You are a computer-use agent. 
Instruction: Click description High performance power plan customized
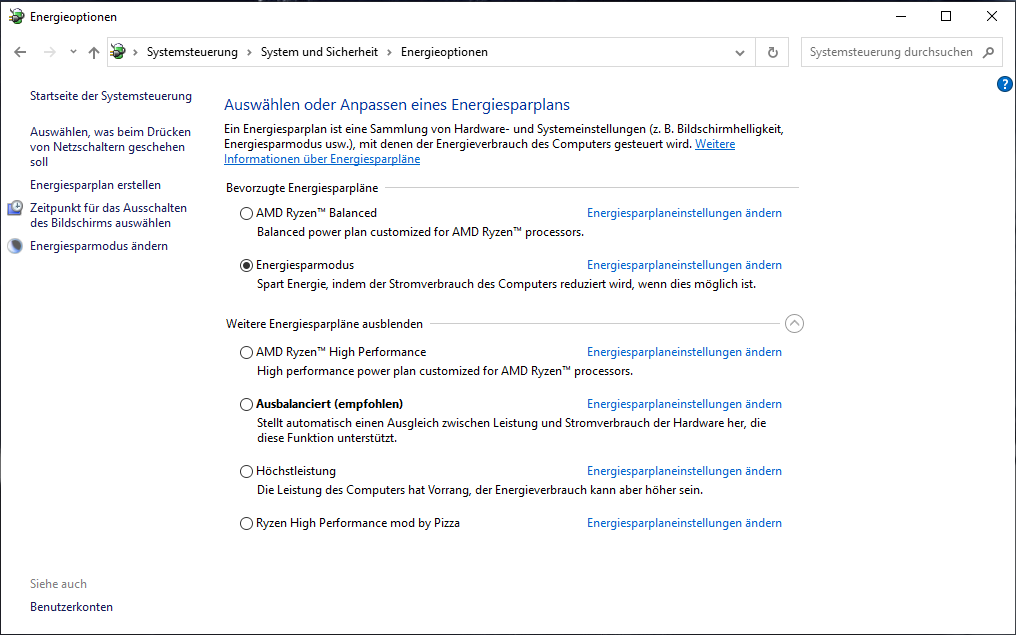(444, 371)
